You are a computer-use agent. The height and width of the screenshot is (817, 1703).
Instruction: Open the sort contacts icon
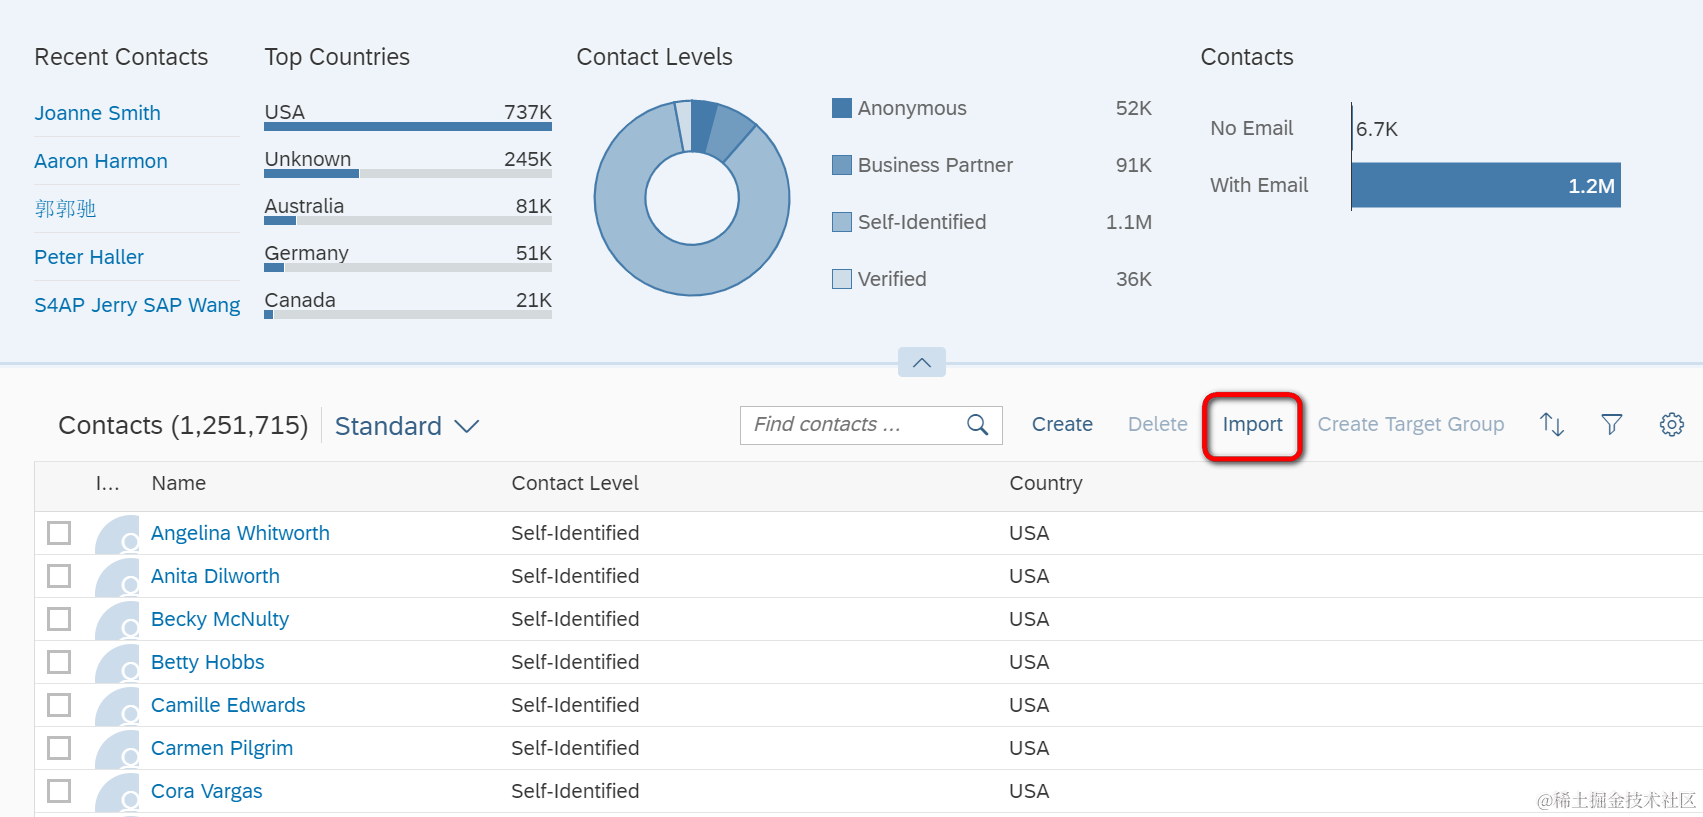click(1551, 425)
